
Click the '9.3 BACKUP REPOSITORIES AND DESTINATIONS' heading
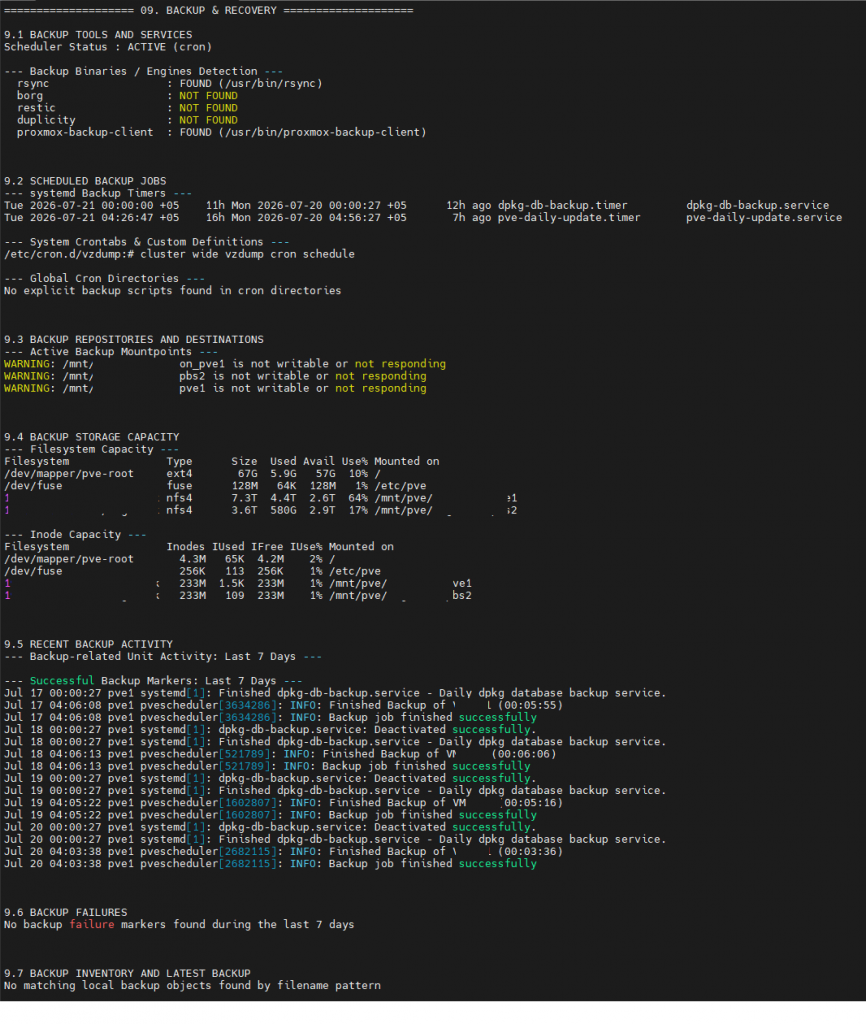(x=134, y=340)
